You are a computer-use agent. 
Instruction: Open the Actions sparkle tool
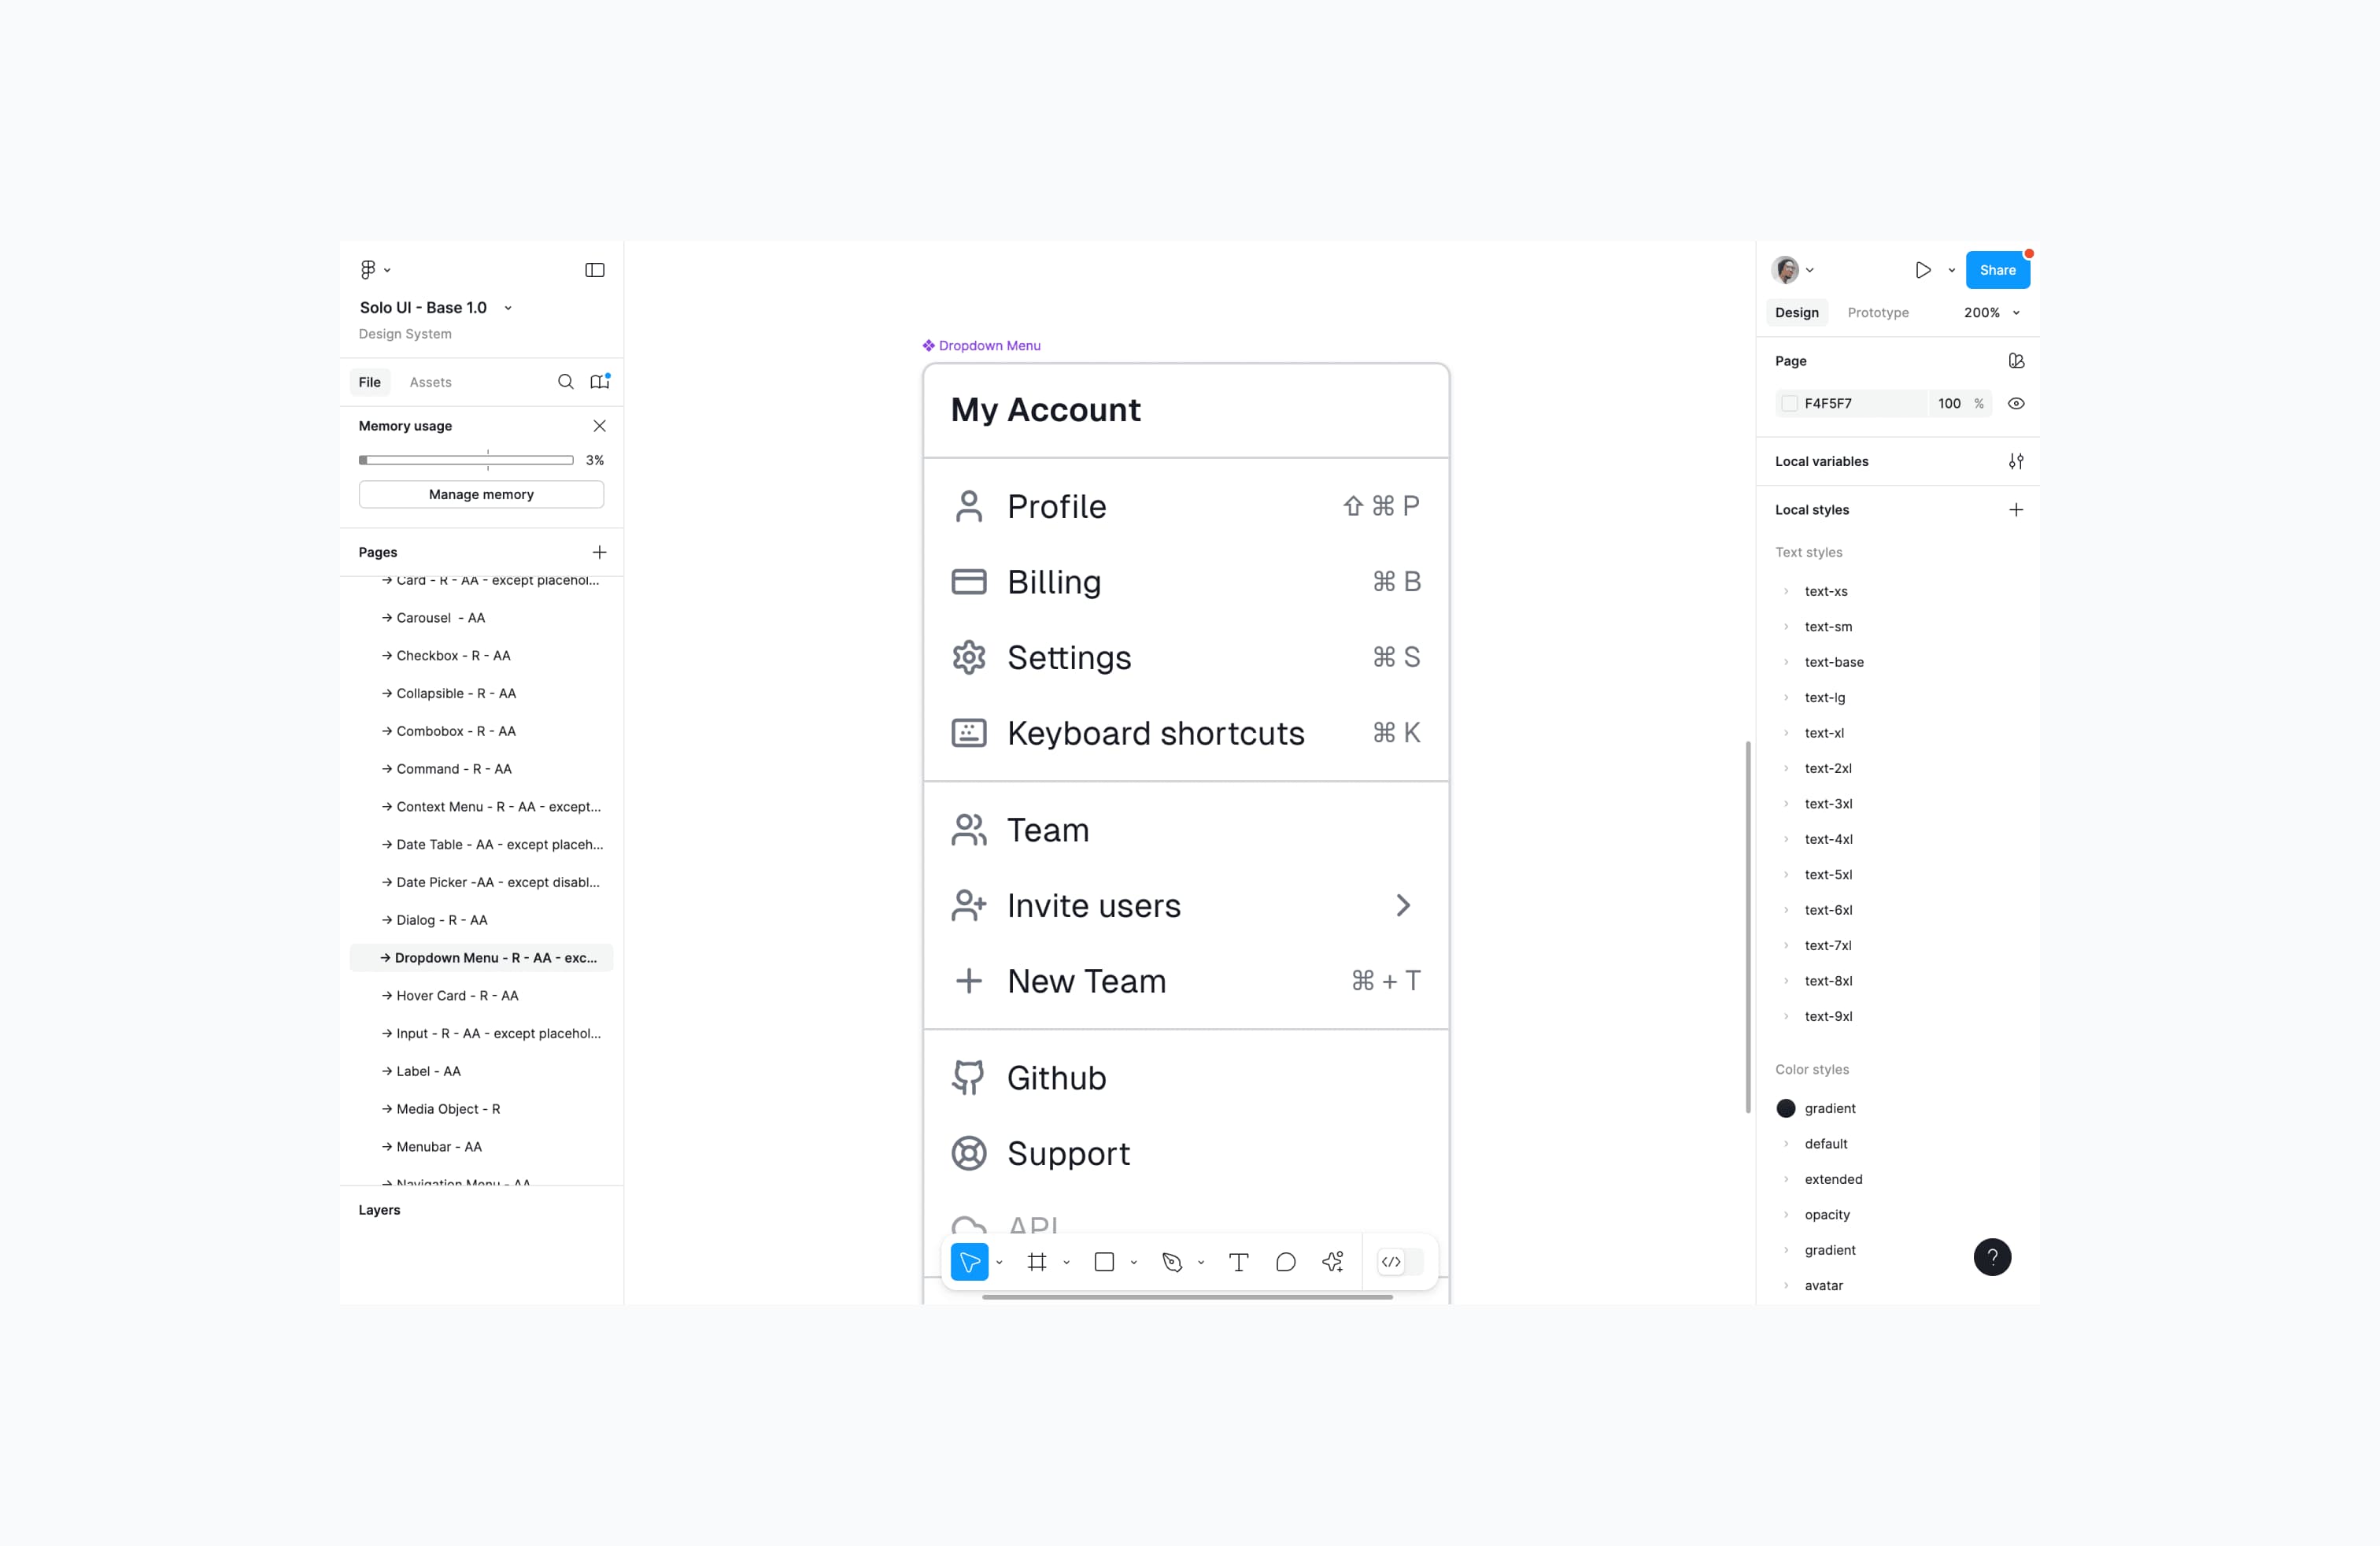[1333, 1262]
